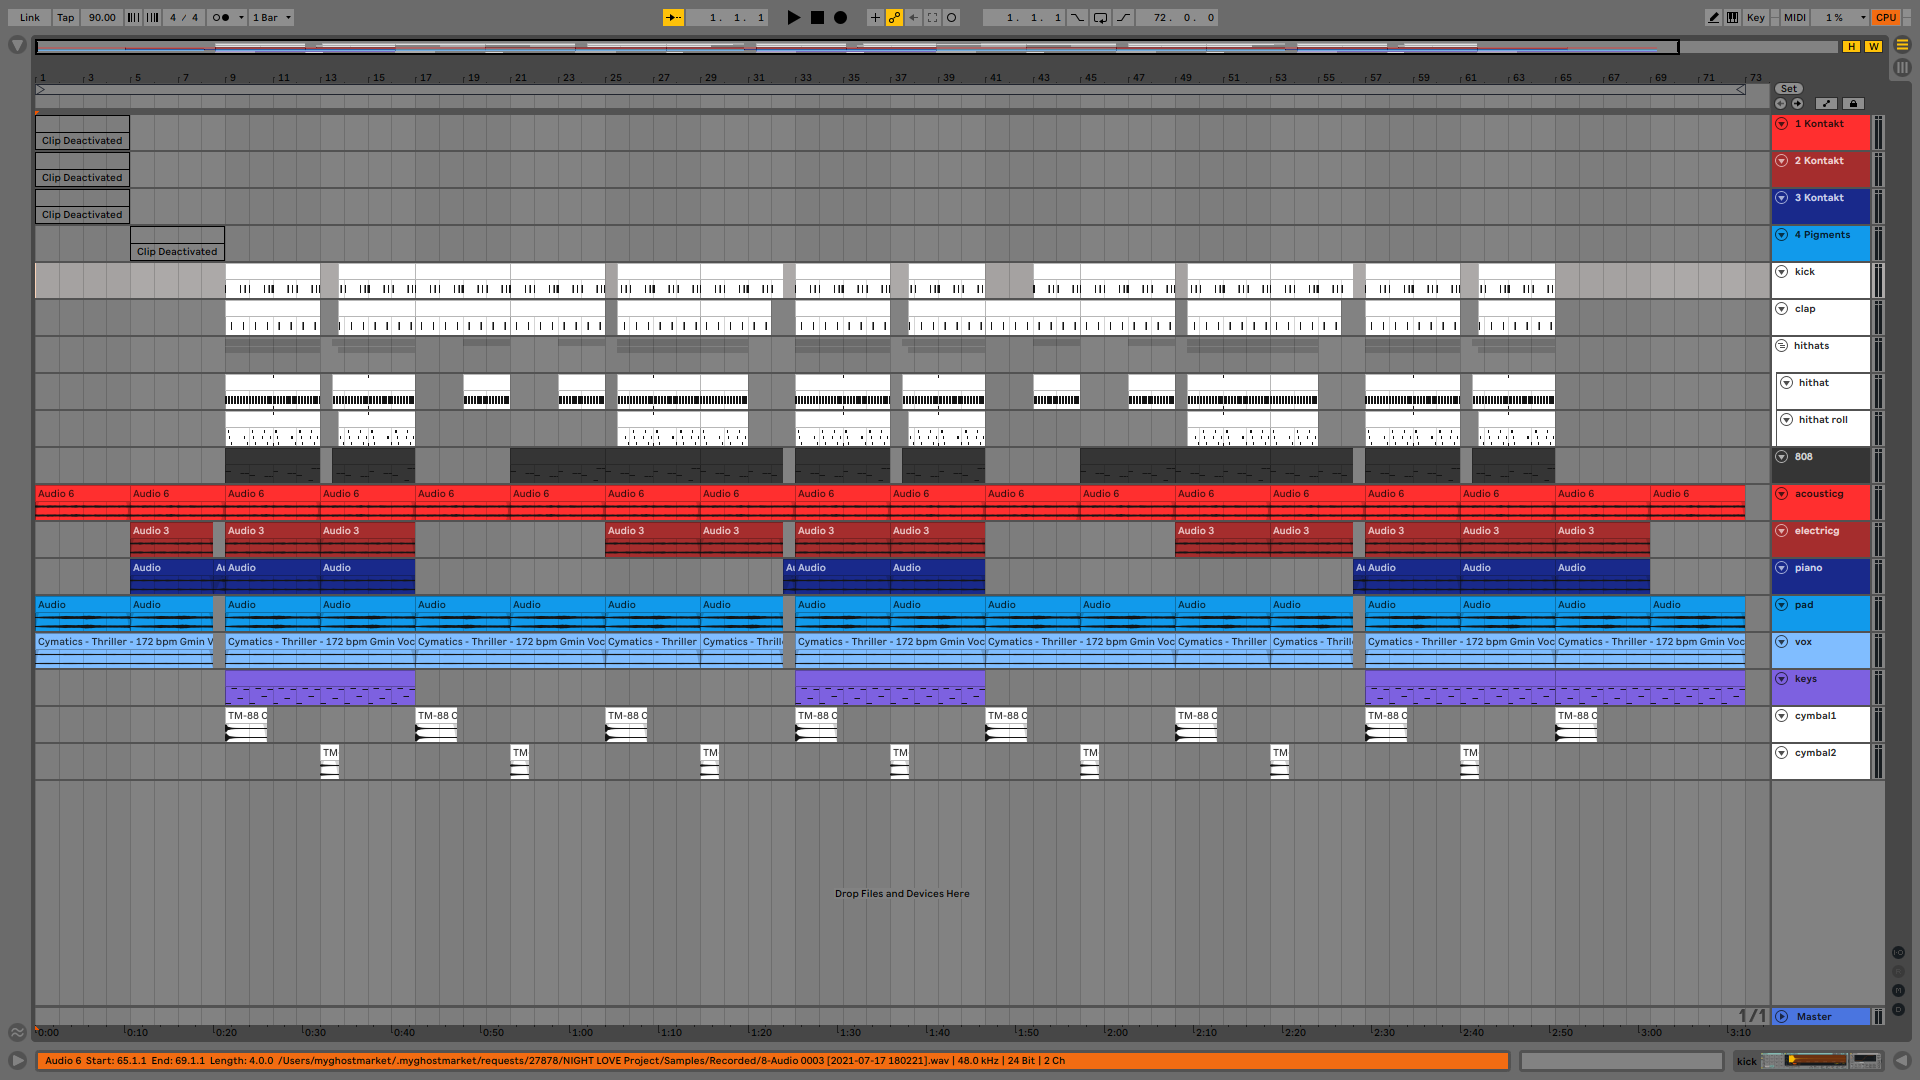
Task: Click the Set locator button
Action: pyautogui.click(x=1789, y=89)
